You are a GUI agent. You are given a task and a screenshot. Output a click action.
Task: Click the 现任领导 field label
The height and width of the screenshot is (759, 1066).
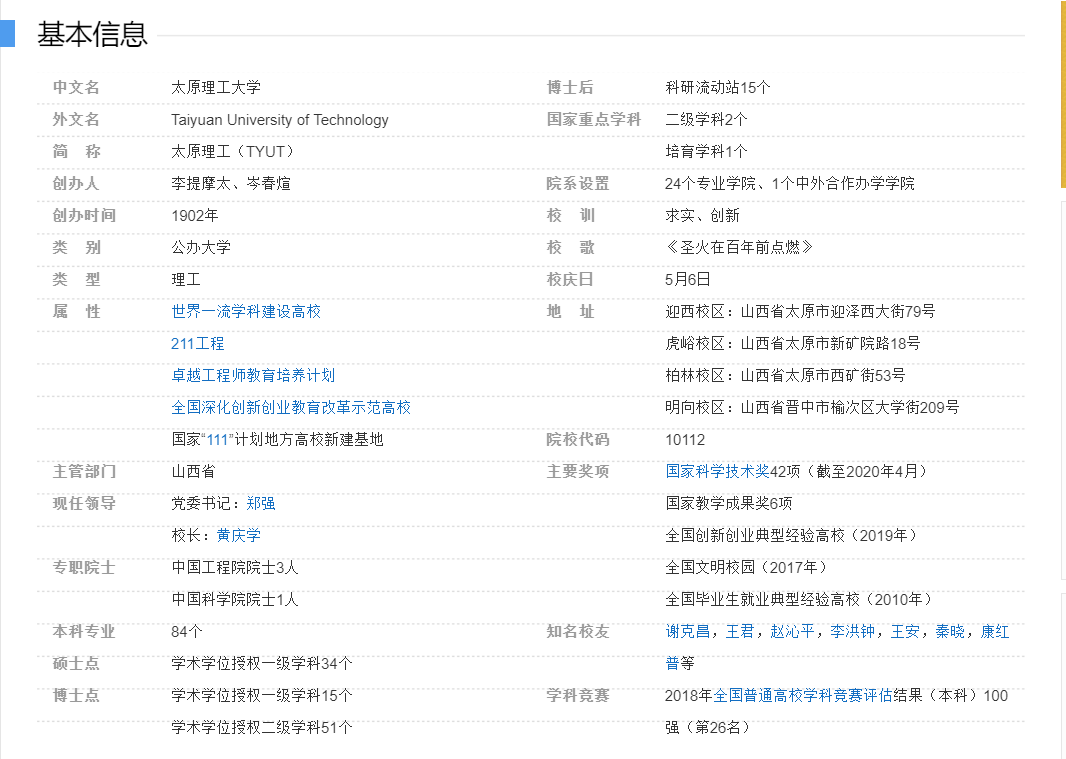coord(84,503)
